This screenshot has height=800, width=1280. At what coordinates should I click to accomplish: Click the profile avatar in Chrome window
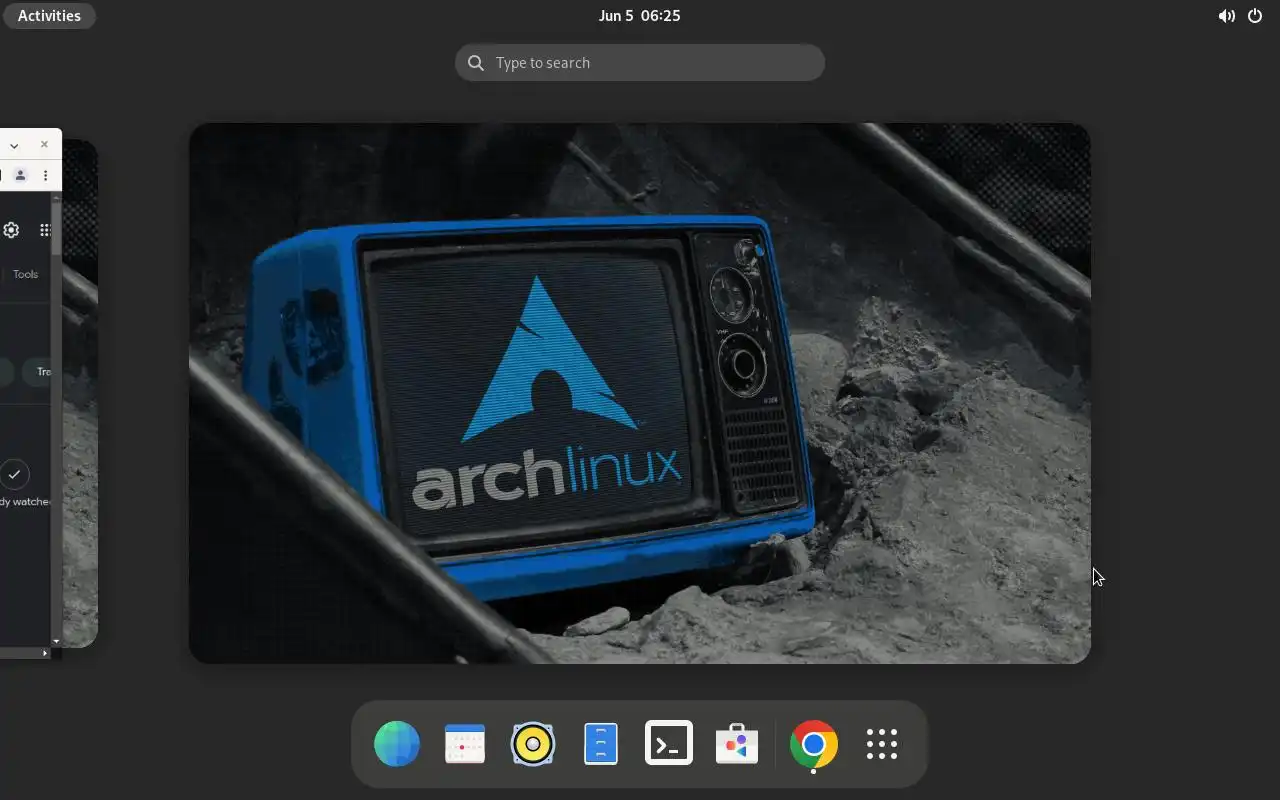pos(20,175)
